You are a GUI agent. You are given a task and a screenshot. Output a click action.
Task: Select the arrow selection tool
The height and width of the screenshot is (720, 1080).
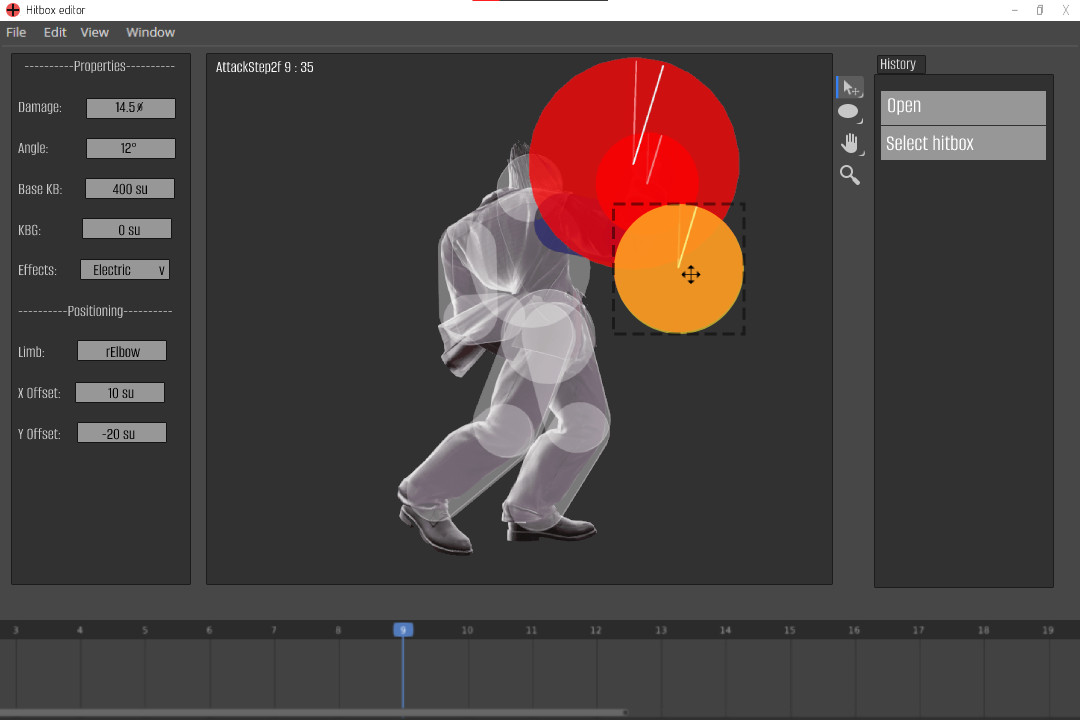pos(849,87)
